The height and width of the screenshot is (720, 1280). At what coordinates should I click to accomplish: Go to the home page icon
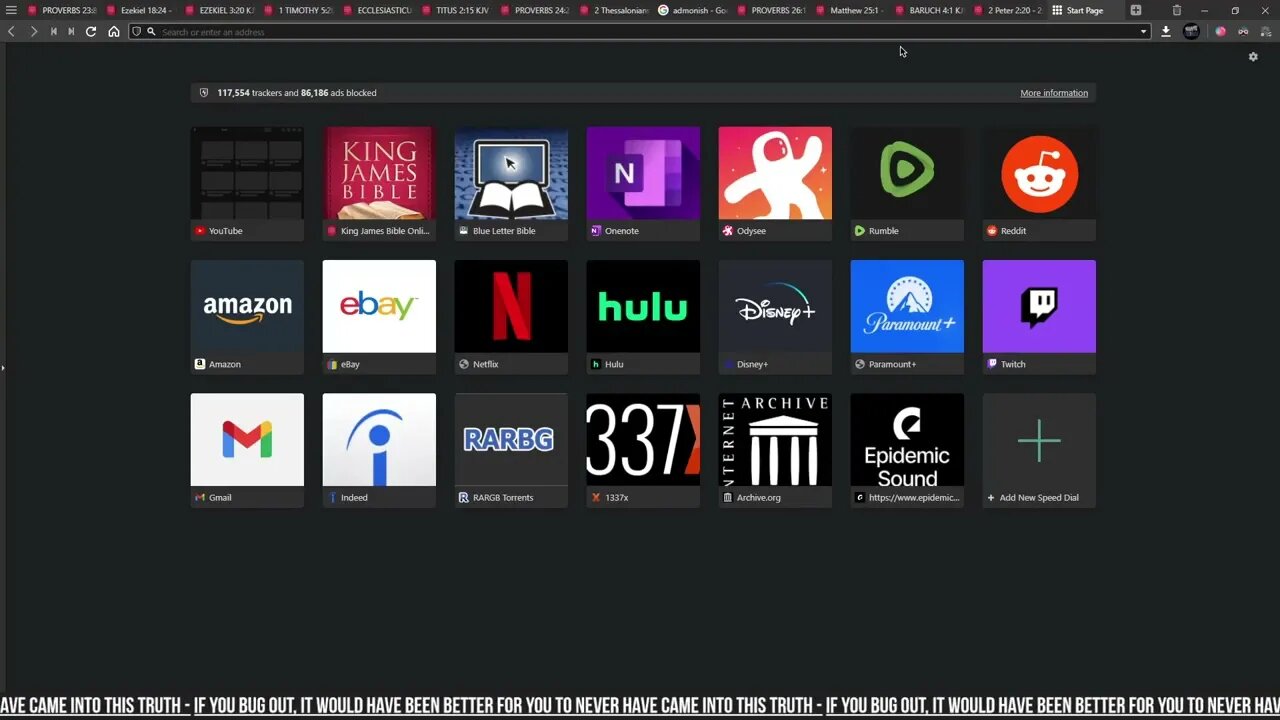[114, 31]
